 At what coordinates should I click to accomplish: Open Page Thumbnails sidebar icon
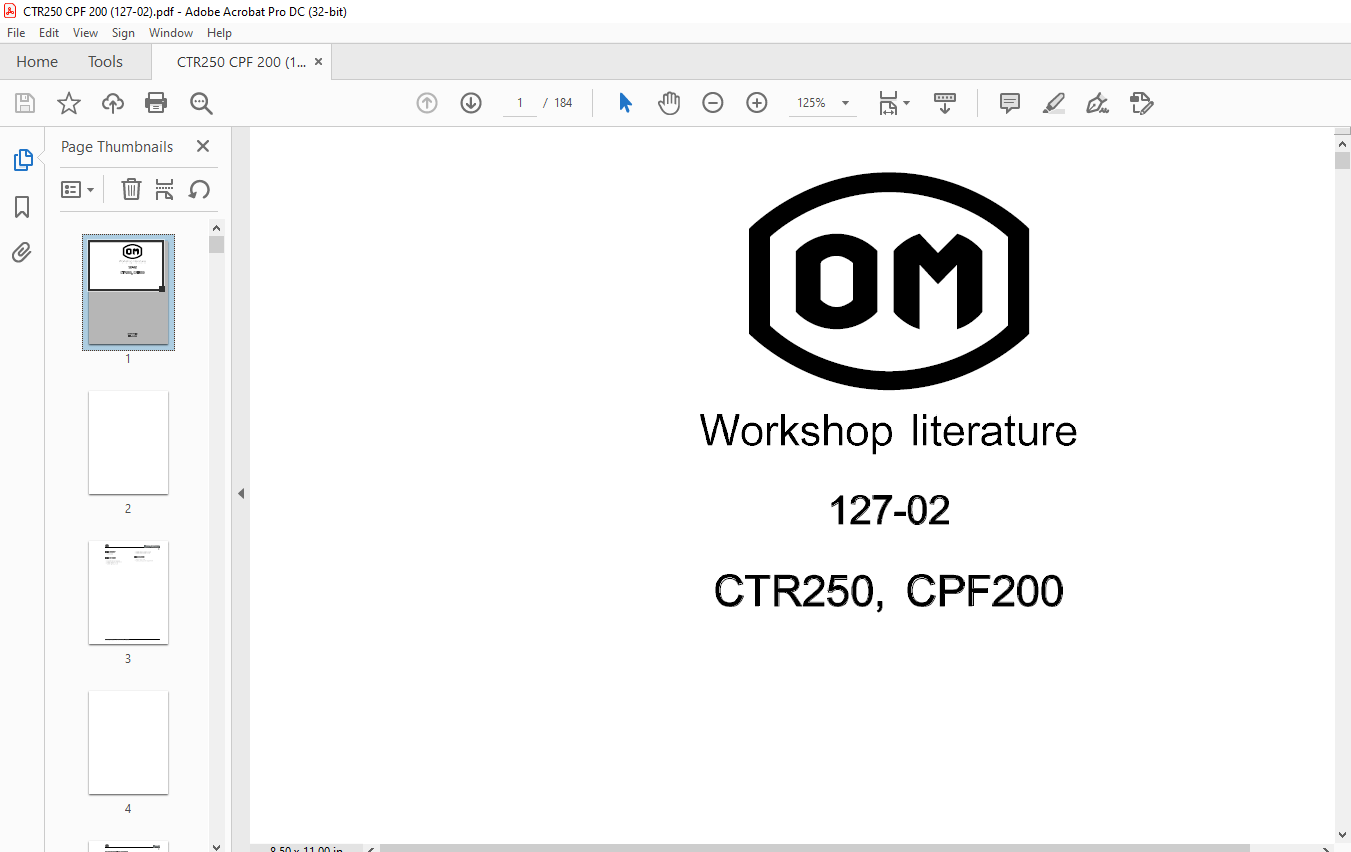pos(22,160)
